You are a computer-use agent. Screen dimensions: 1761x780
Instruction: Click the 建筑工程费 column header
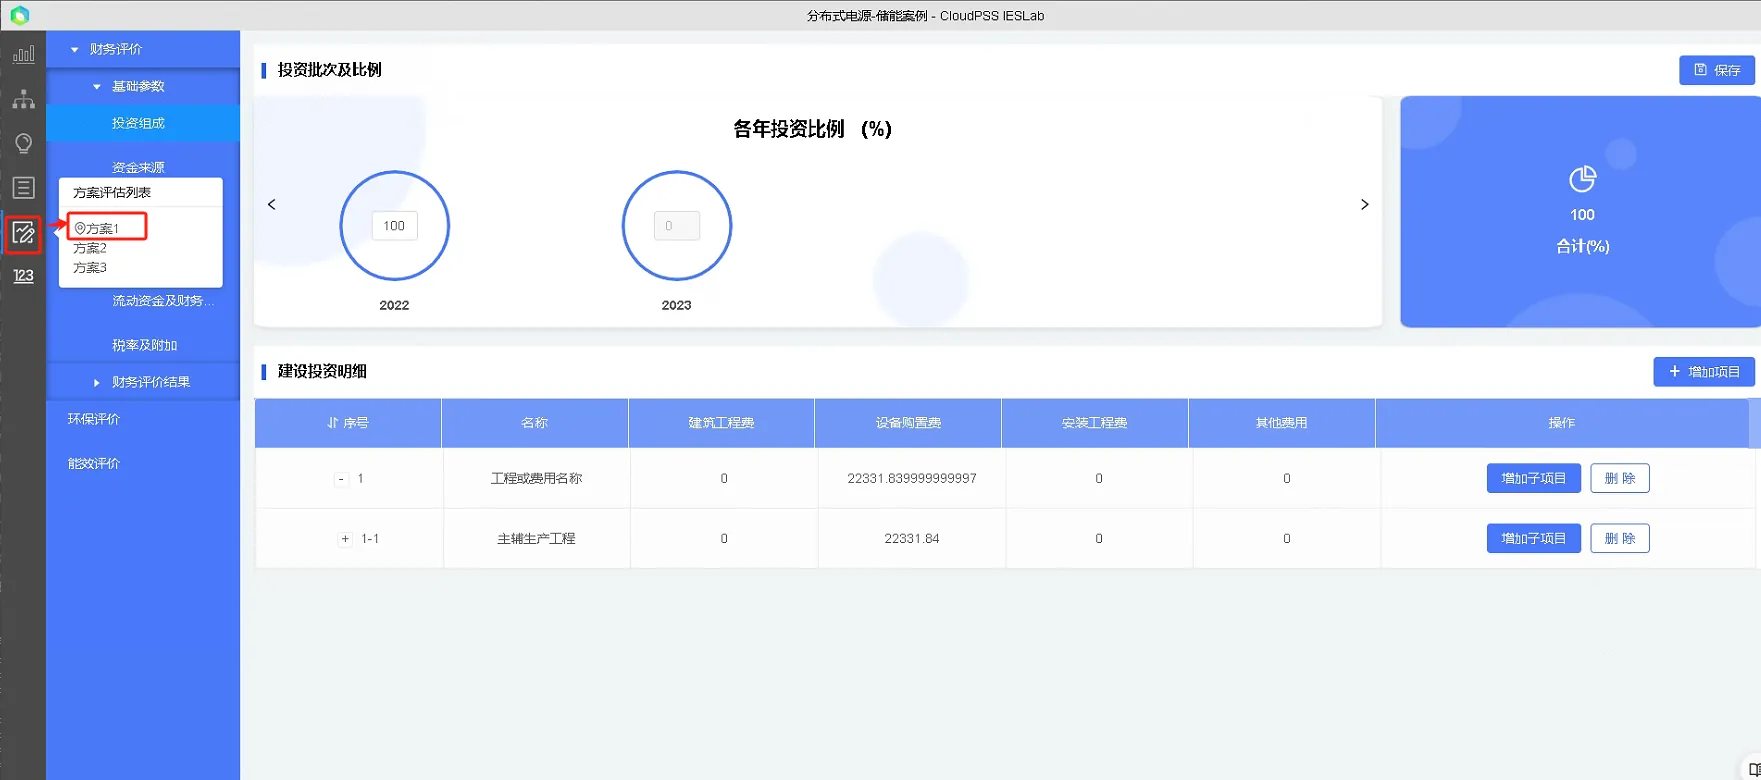[x=721, y=423]
